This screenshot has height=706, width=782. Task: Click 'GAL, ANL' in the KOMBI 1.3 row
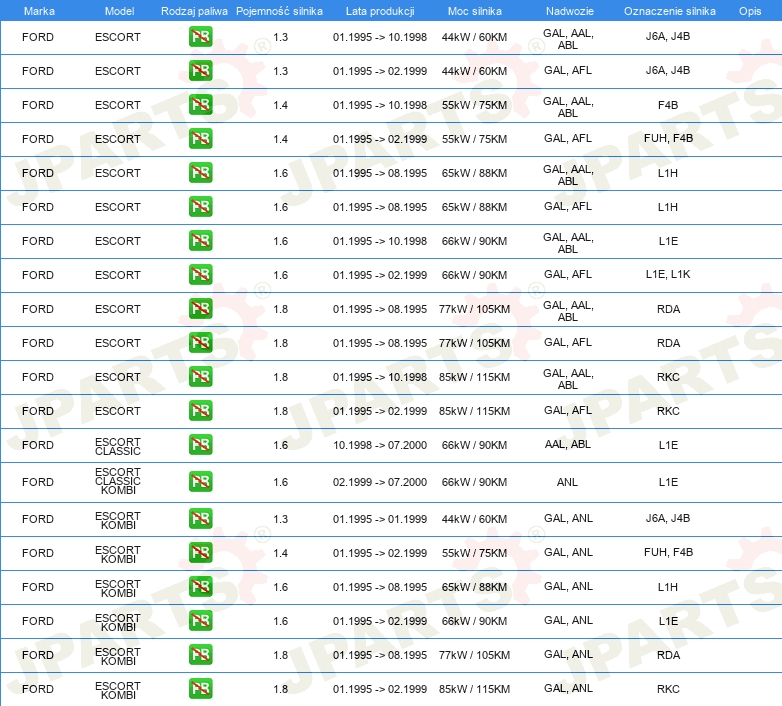[568, 519]
